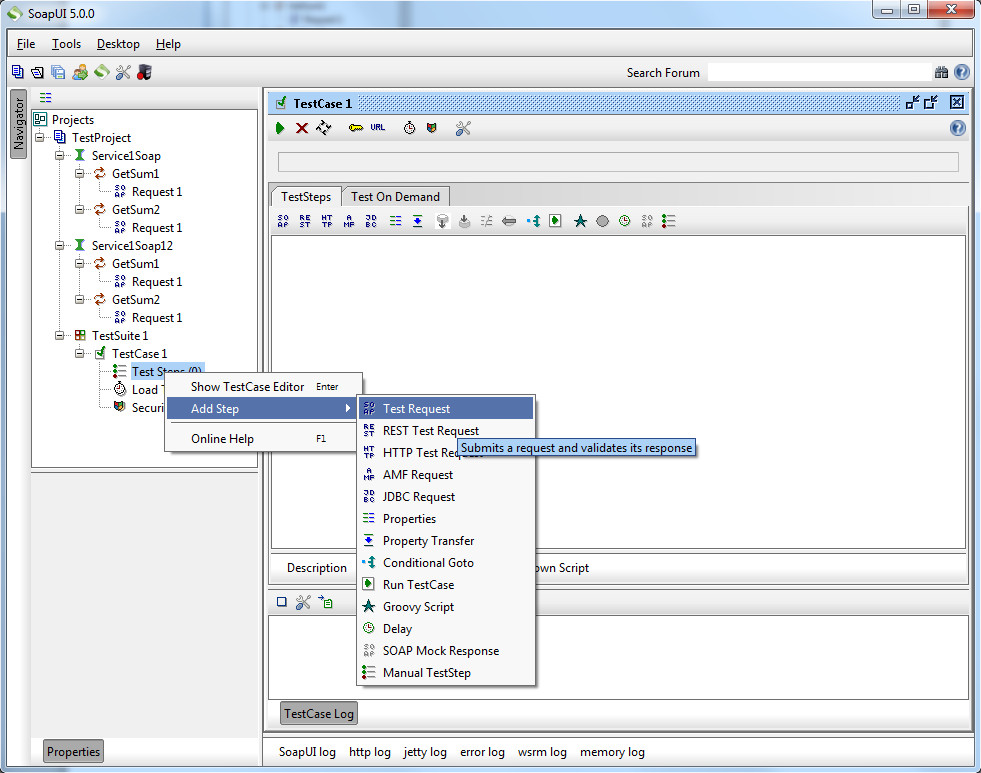This screenshot has height=773, width=981.
Task: Open log options tools icon above TestCase Log
Action: point(303,602)
